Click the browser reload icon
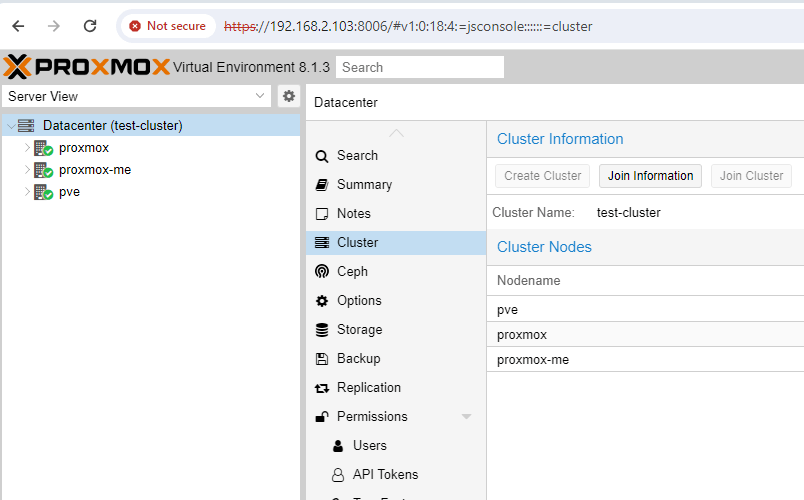The width and height of the screenshot is (804, 500). pos(90,26)
